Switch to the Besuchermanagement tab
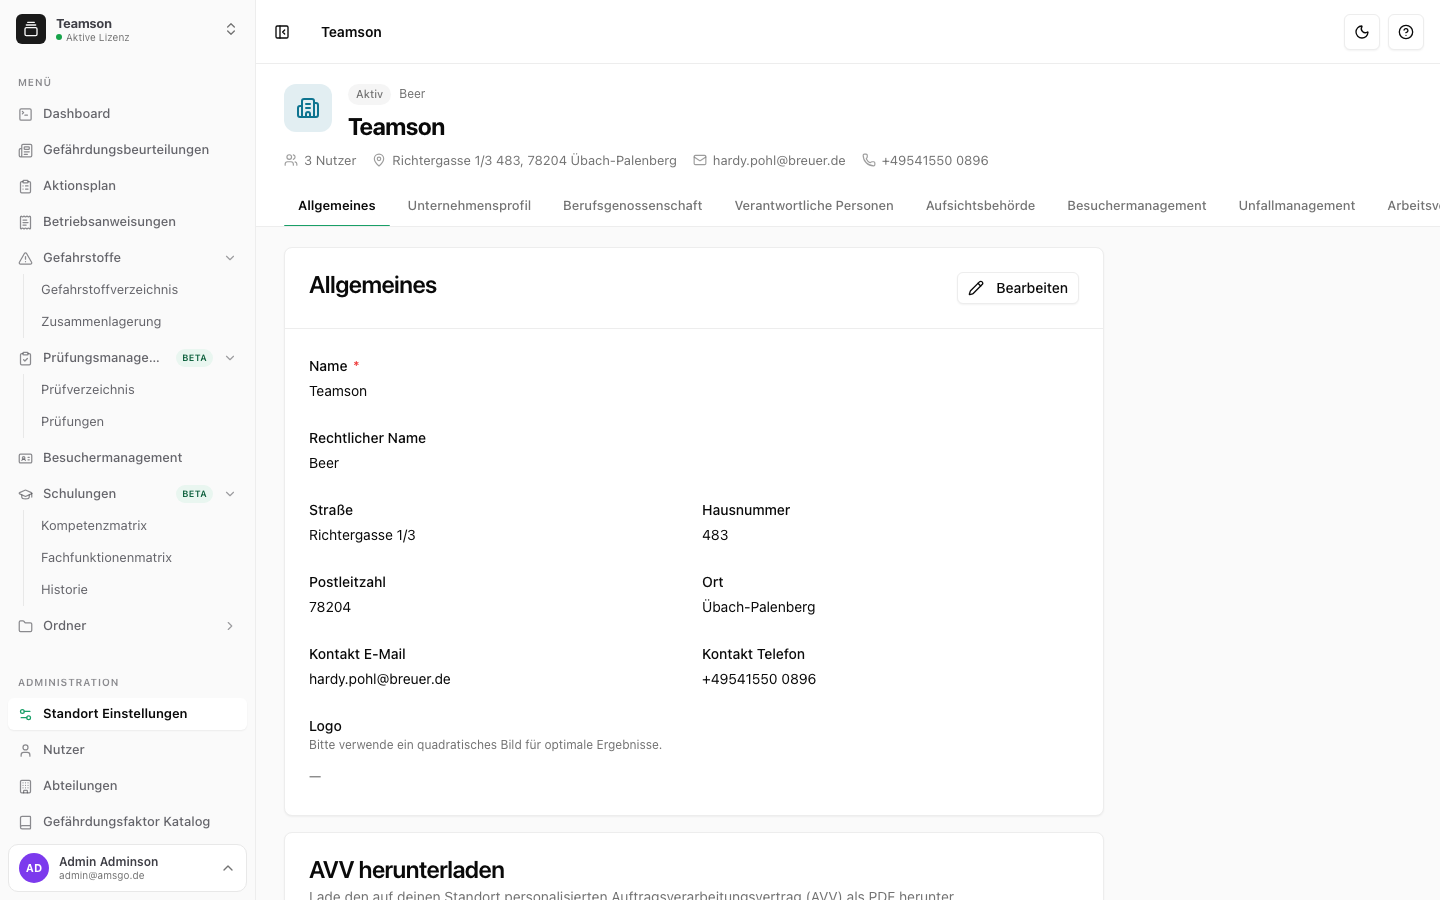The height and width of the screenshot is (900, 1440). [1137, 206]
